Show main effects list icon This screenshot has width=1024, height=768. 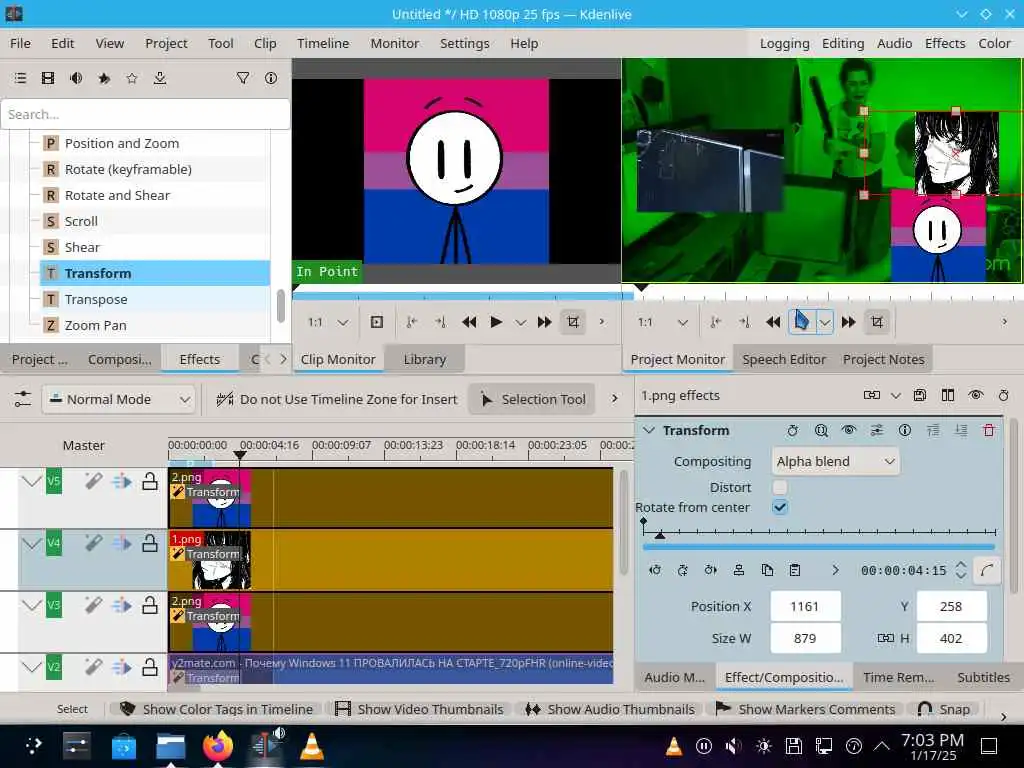(20, 78)
